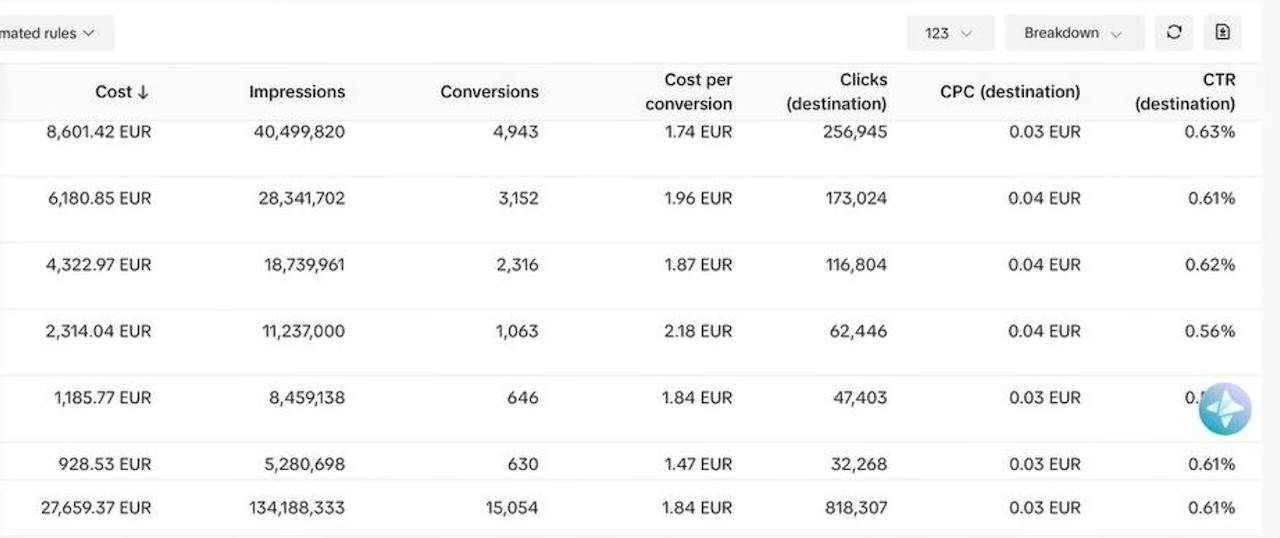
Task: Click the refresh data icon
Action: pos(1174,33)
